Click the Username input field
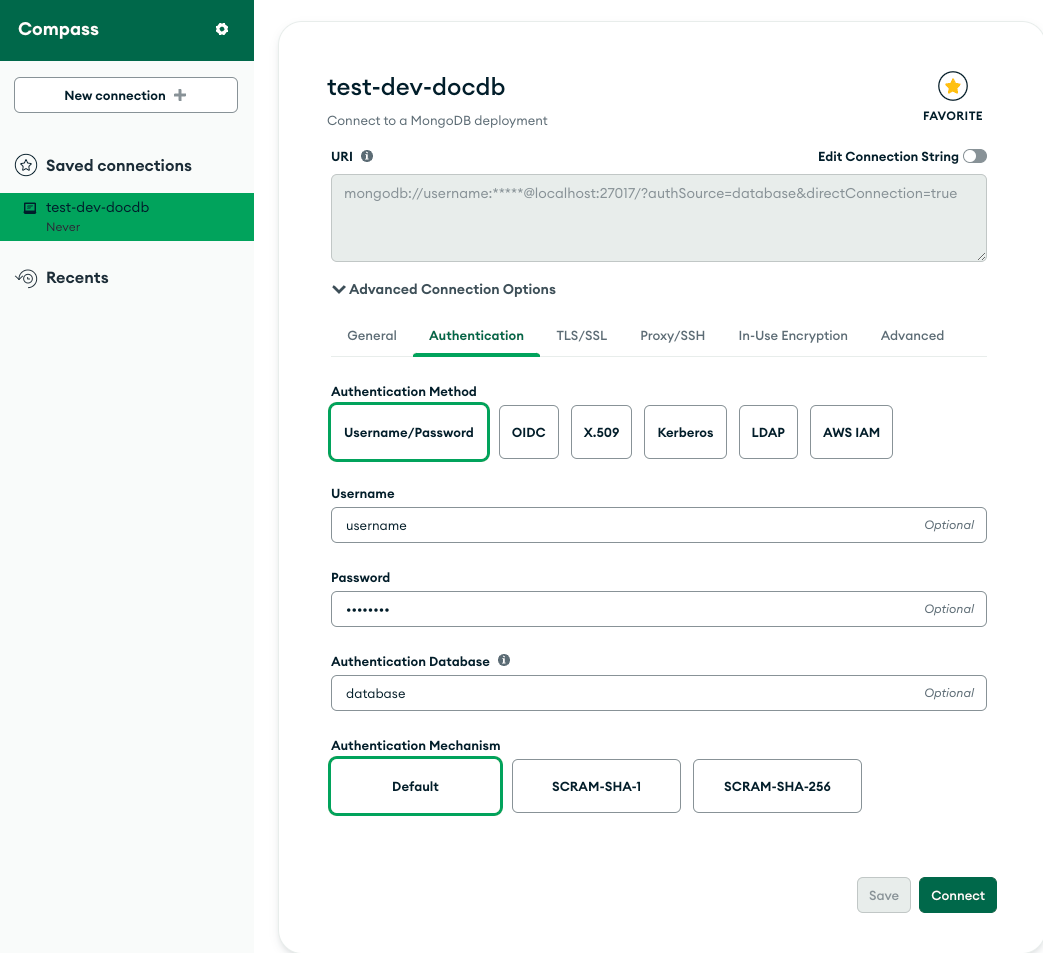The height and width of the screenshot is (953, 1043). click(659, 525)
